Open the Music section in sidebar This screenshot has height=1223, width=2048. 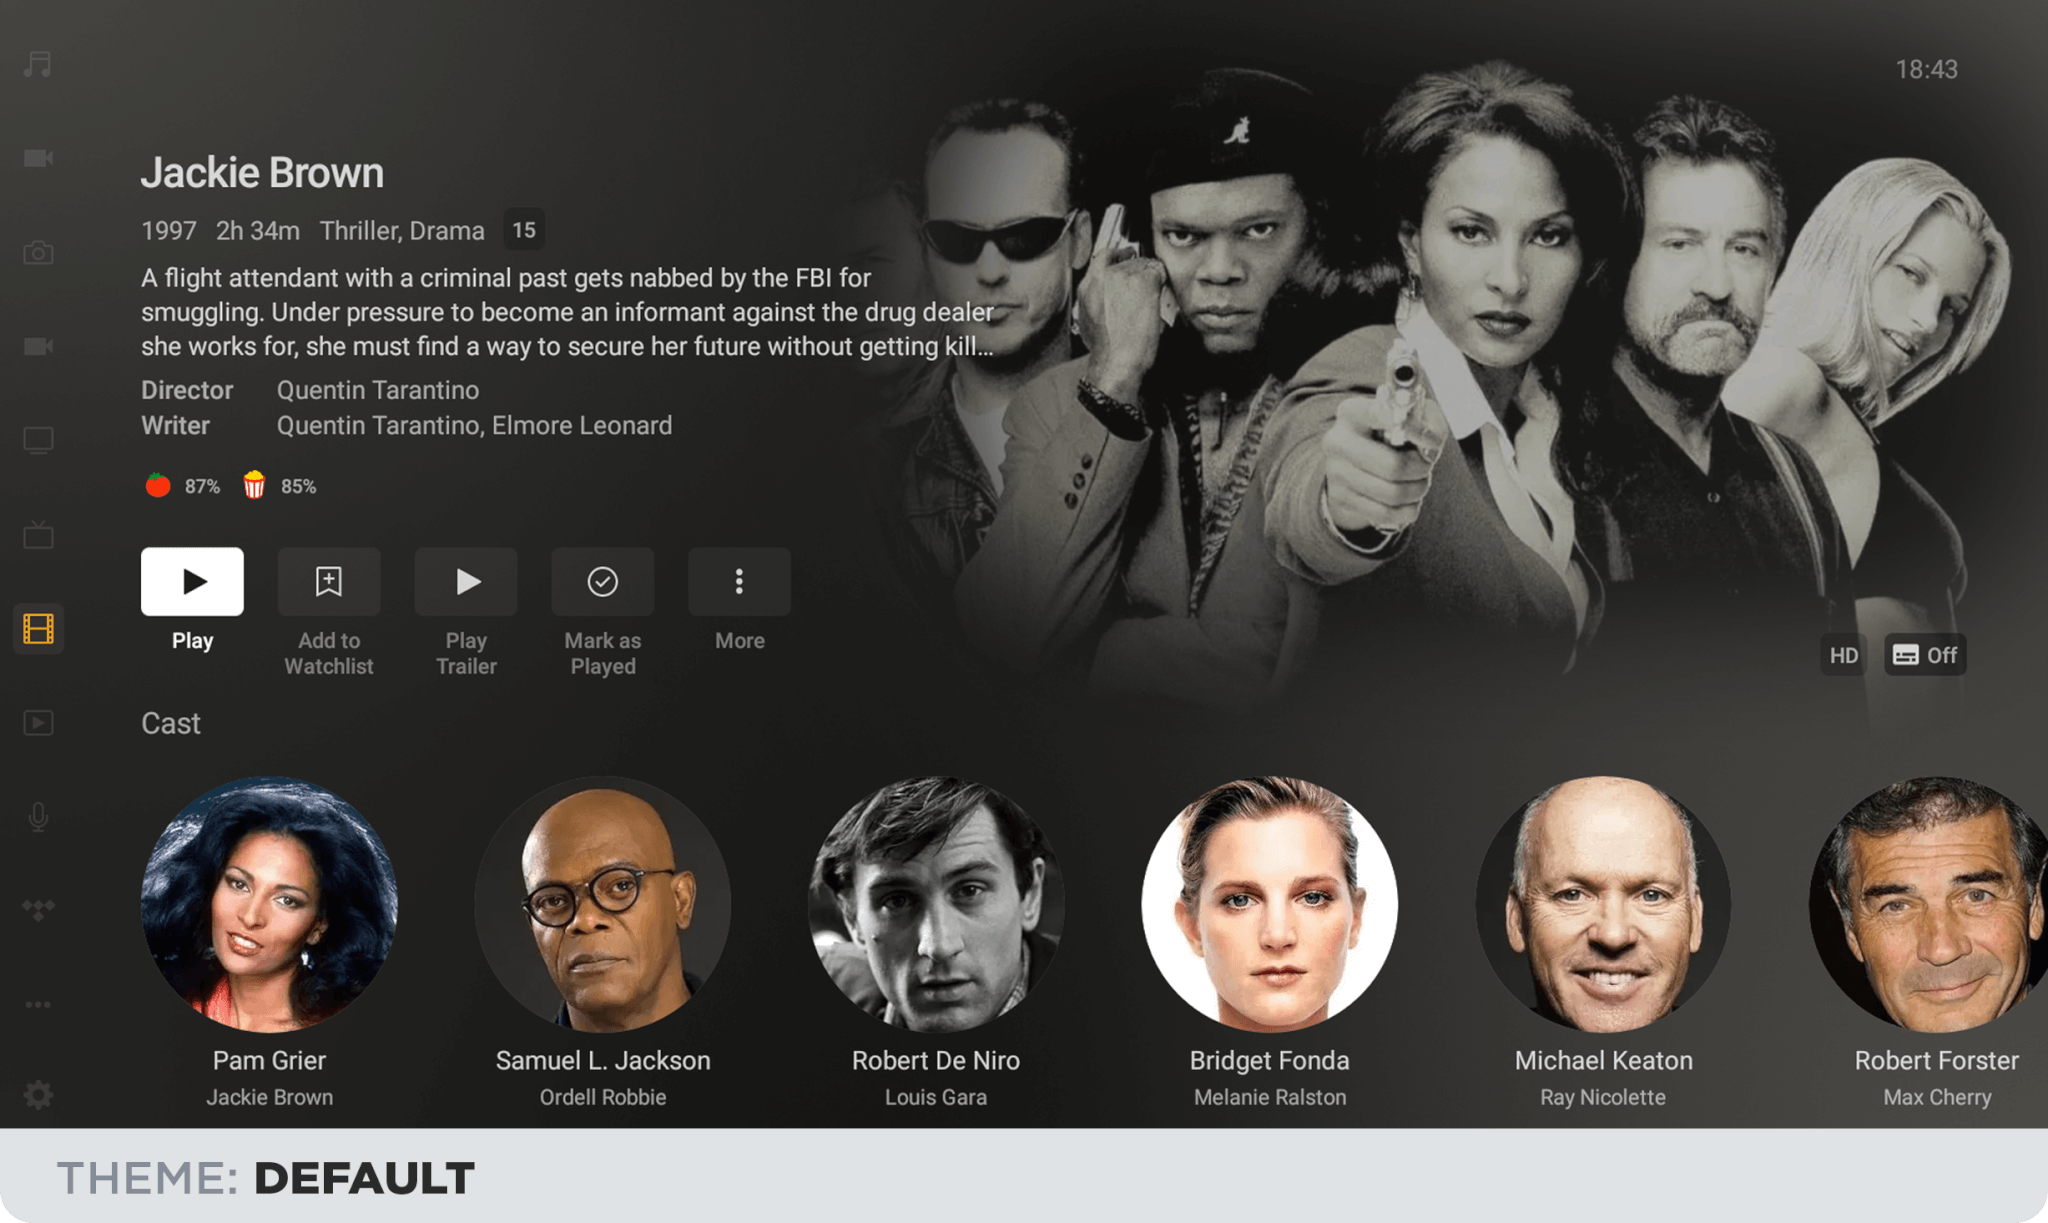coord(38,65)
